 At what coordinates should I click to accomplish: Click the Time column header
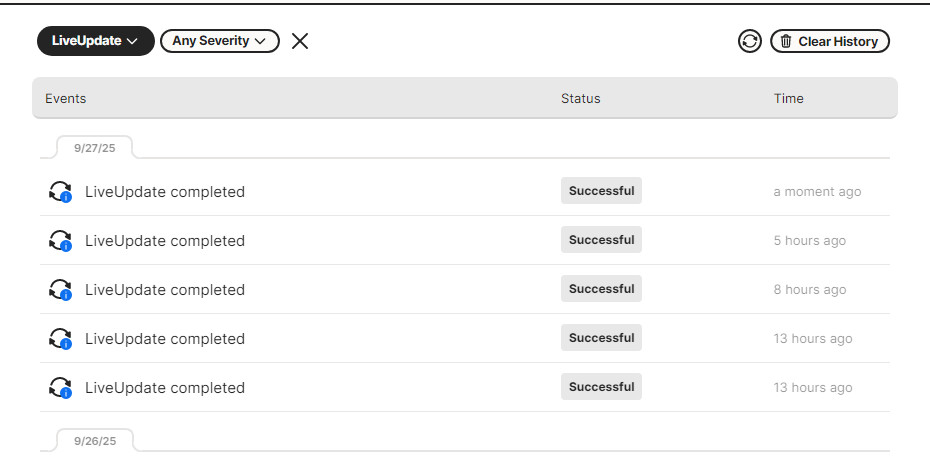[788, 99]
